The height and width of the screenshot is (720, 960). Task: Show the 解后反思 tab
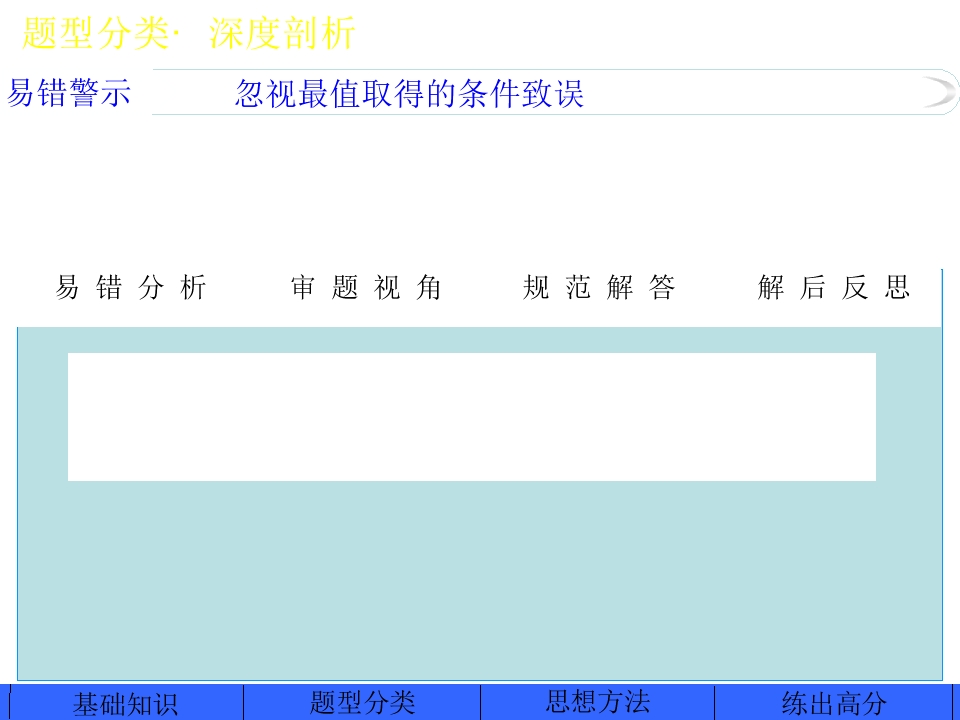pyautogui.click(x=833, y=287)
